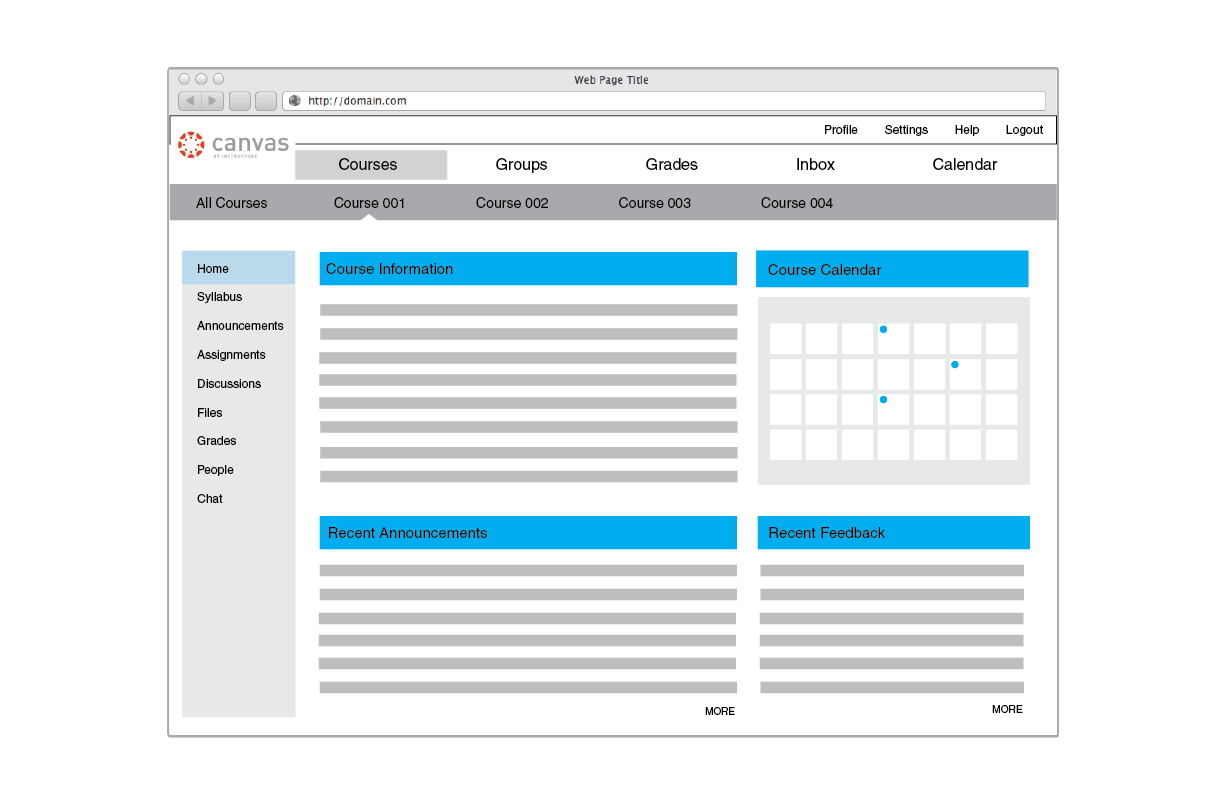Click the Canvas logo

point(233,145)
